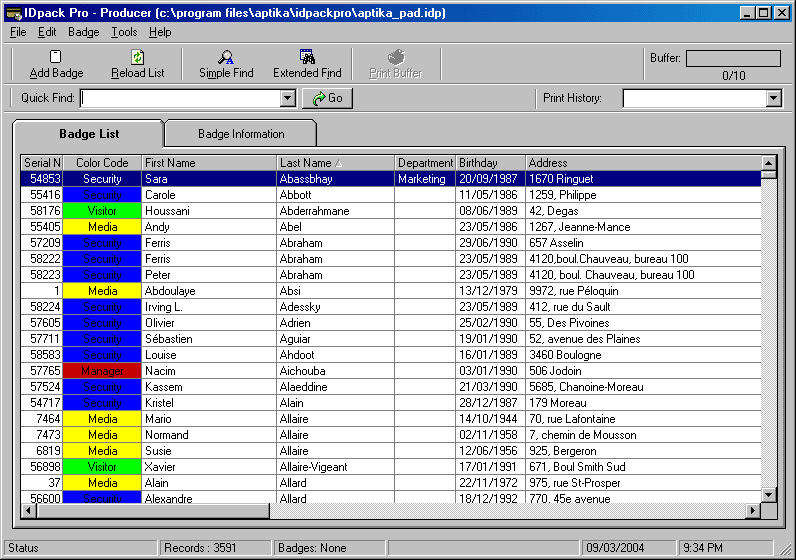Click the red Manager cell for Nacim
Image resolution: width=796 pixels, height=560 pixels.
click(102, 371)
